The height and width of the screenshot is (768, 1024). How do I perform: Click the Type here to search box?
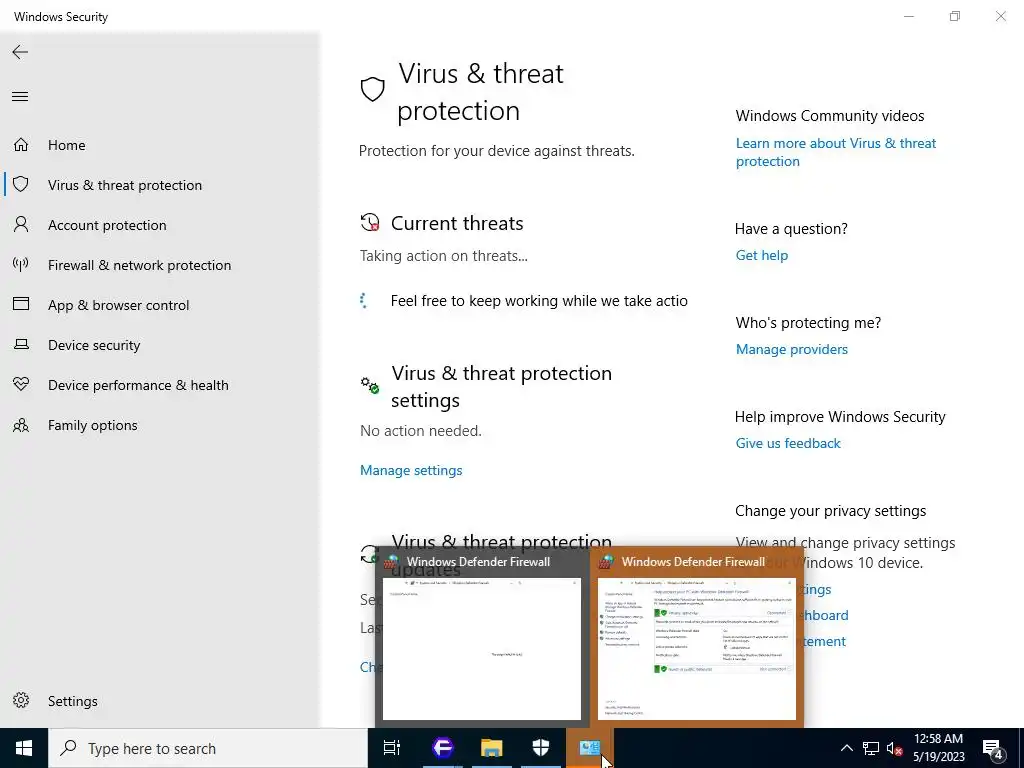(208, 748)
